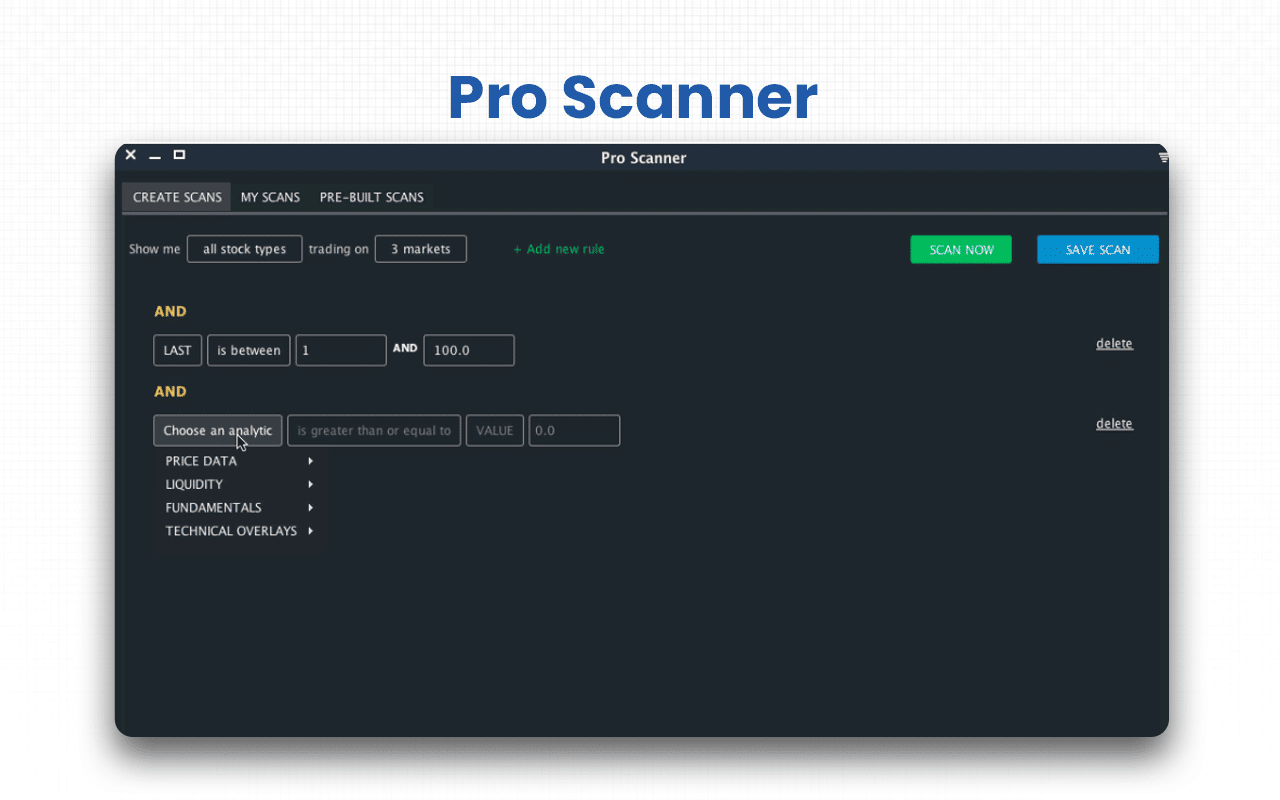Open the PRE-BUILT SCANS tab
This screenshot has height=800, width=1280.
point(371,197)
